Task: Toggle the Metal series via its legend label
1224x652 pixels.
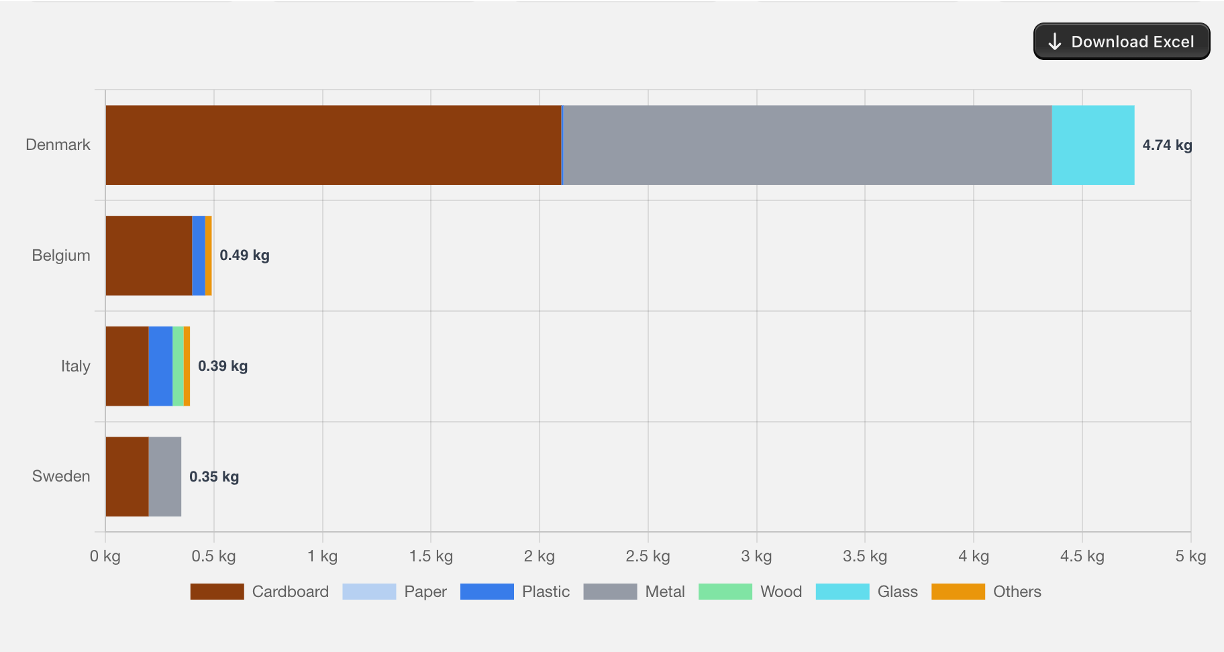Action: coord(666,591)
